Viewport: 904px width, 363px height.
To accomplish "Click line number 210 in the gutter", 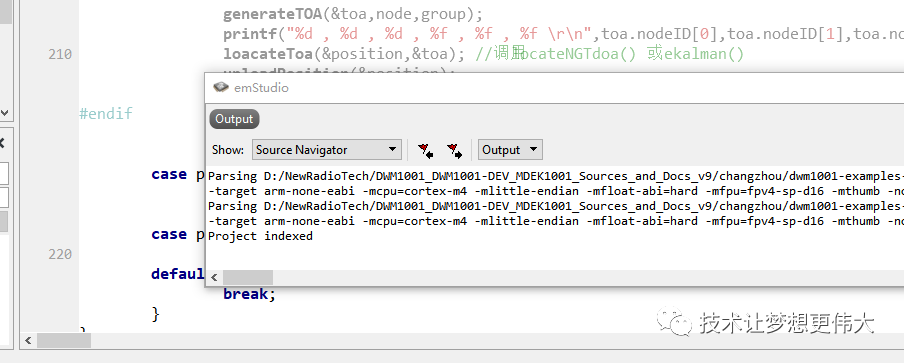I will tap(61, 54).
